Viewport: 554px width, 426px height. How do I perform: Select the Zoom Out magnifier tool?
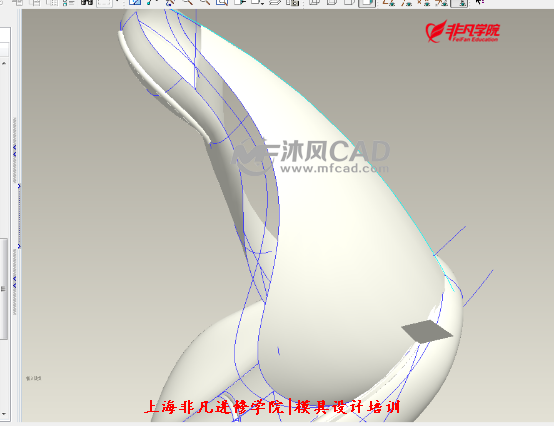(205, 2)
